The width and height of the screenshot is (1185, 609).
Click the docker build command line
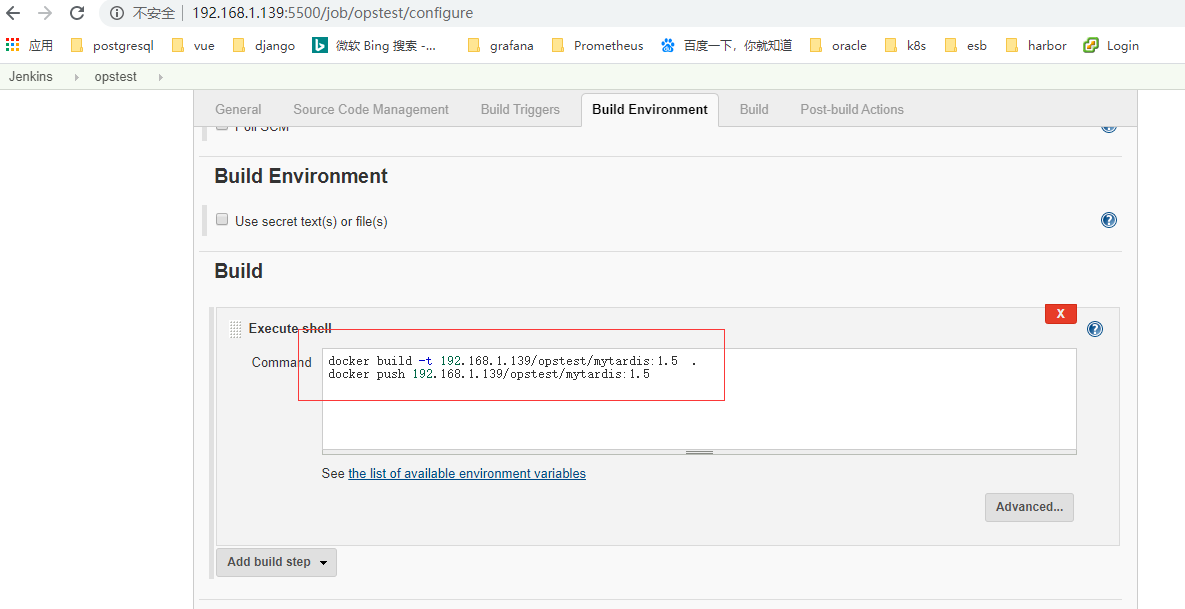click(x=512, y=361)
